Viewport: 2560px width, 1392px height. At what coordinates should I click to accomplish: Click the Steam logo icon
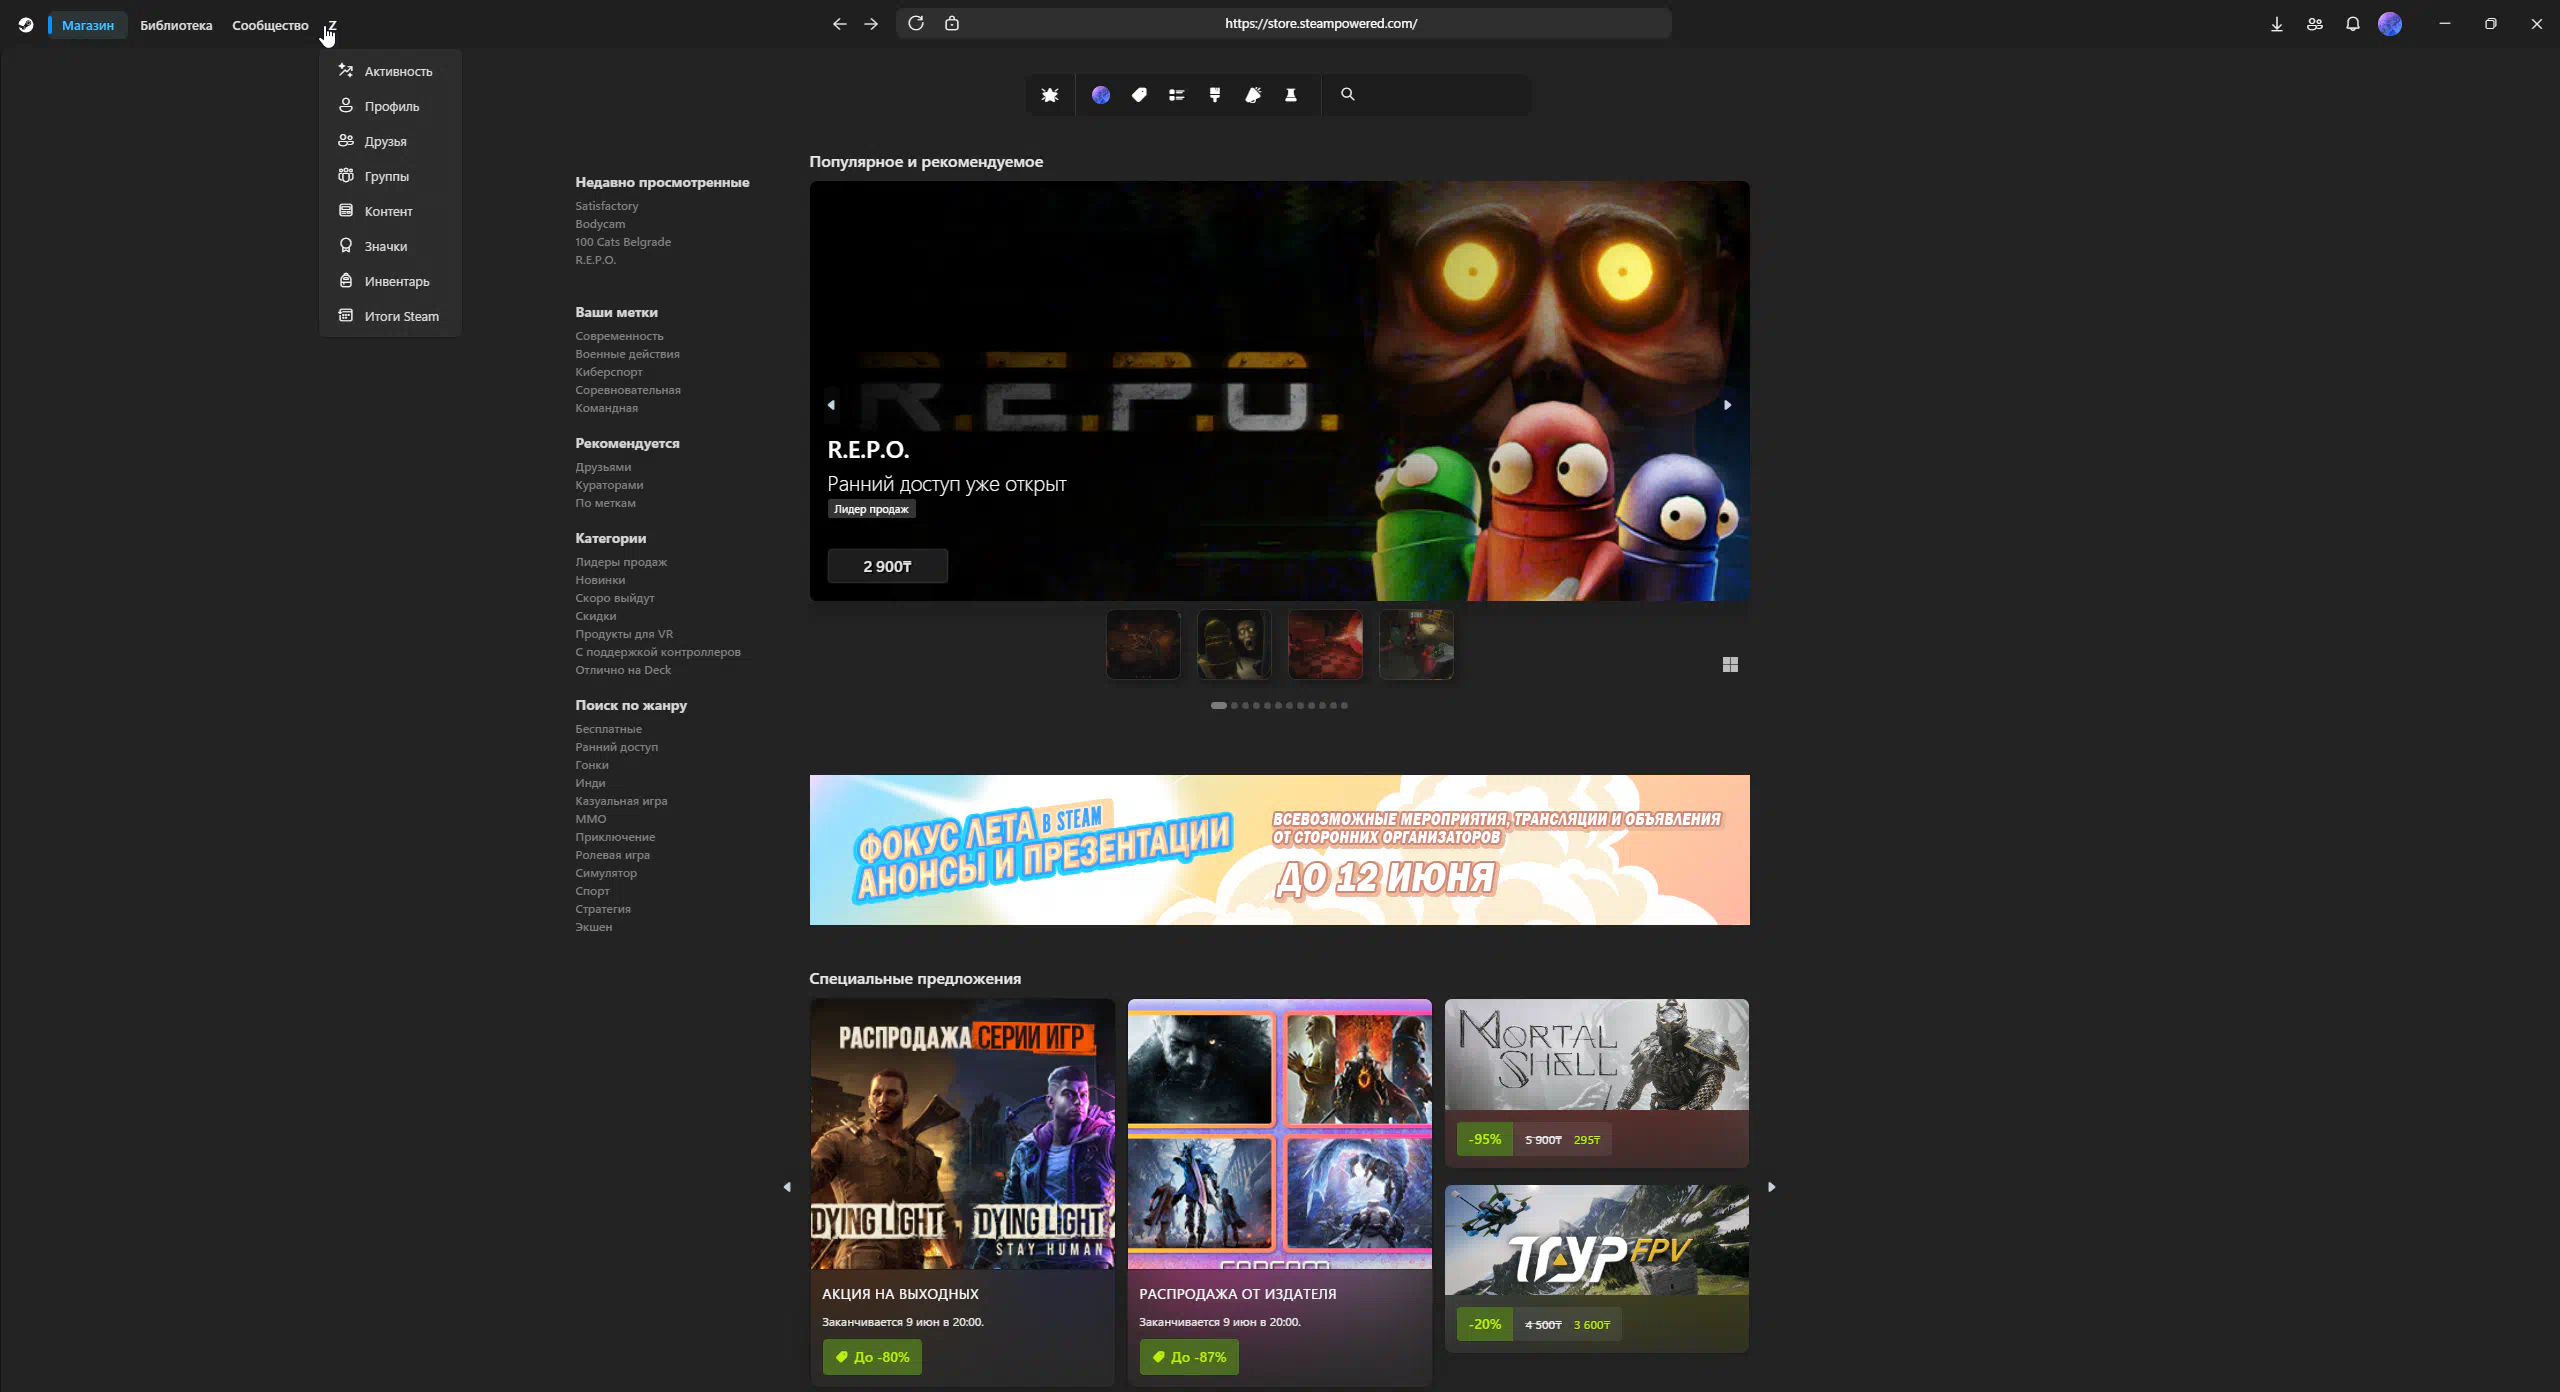26,25
